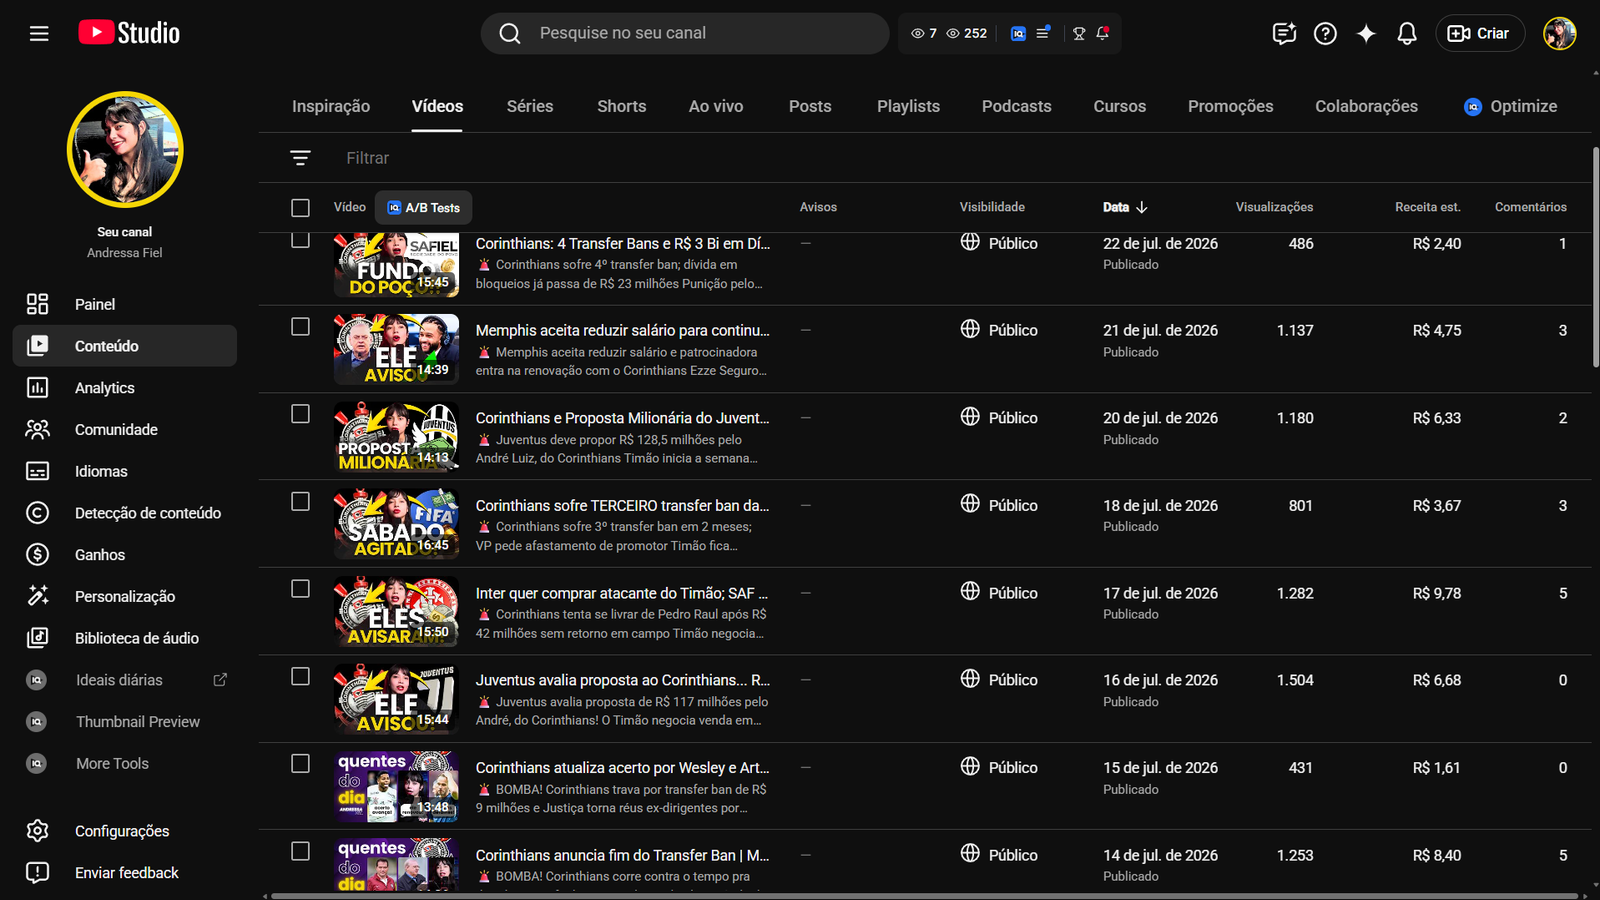The width and height of the screenshot is (1600, 900).
Task: Select checkbox for Corinthians sofre TERCEIRO transfer ban
Action: pyautogui.click(x=300, y=502)
